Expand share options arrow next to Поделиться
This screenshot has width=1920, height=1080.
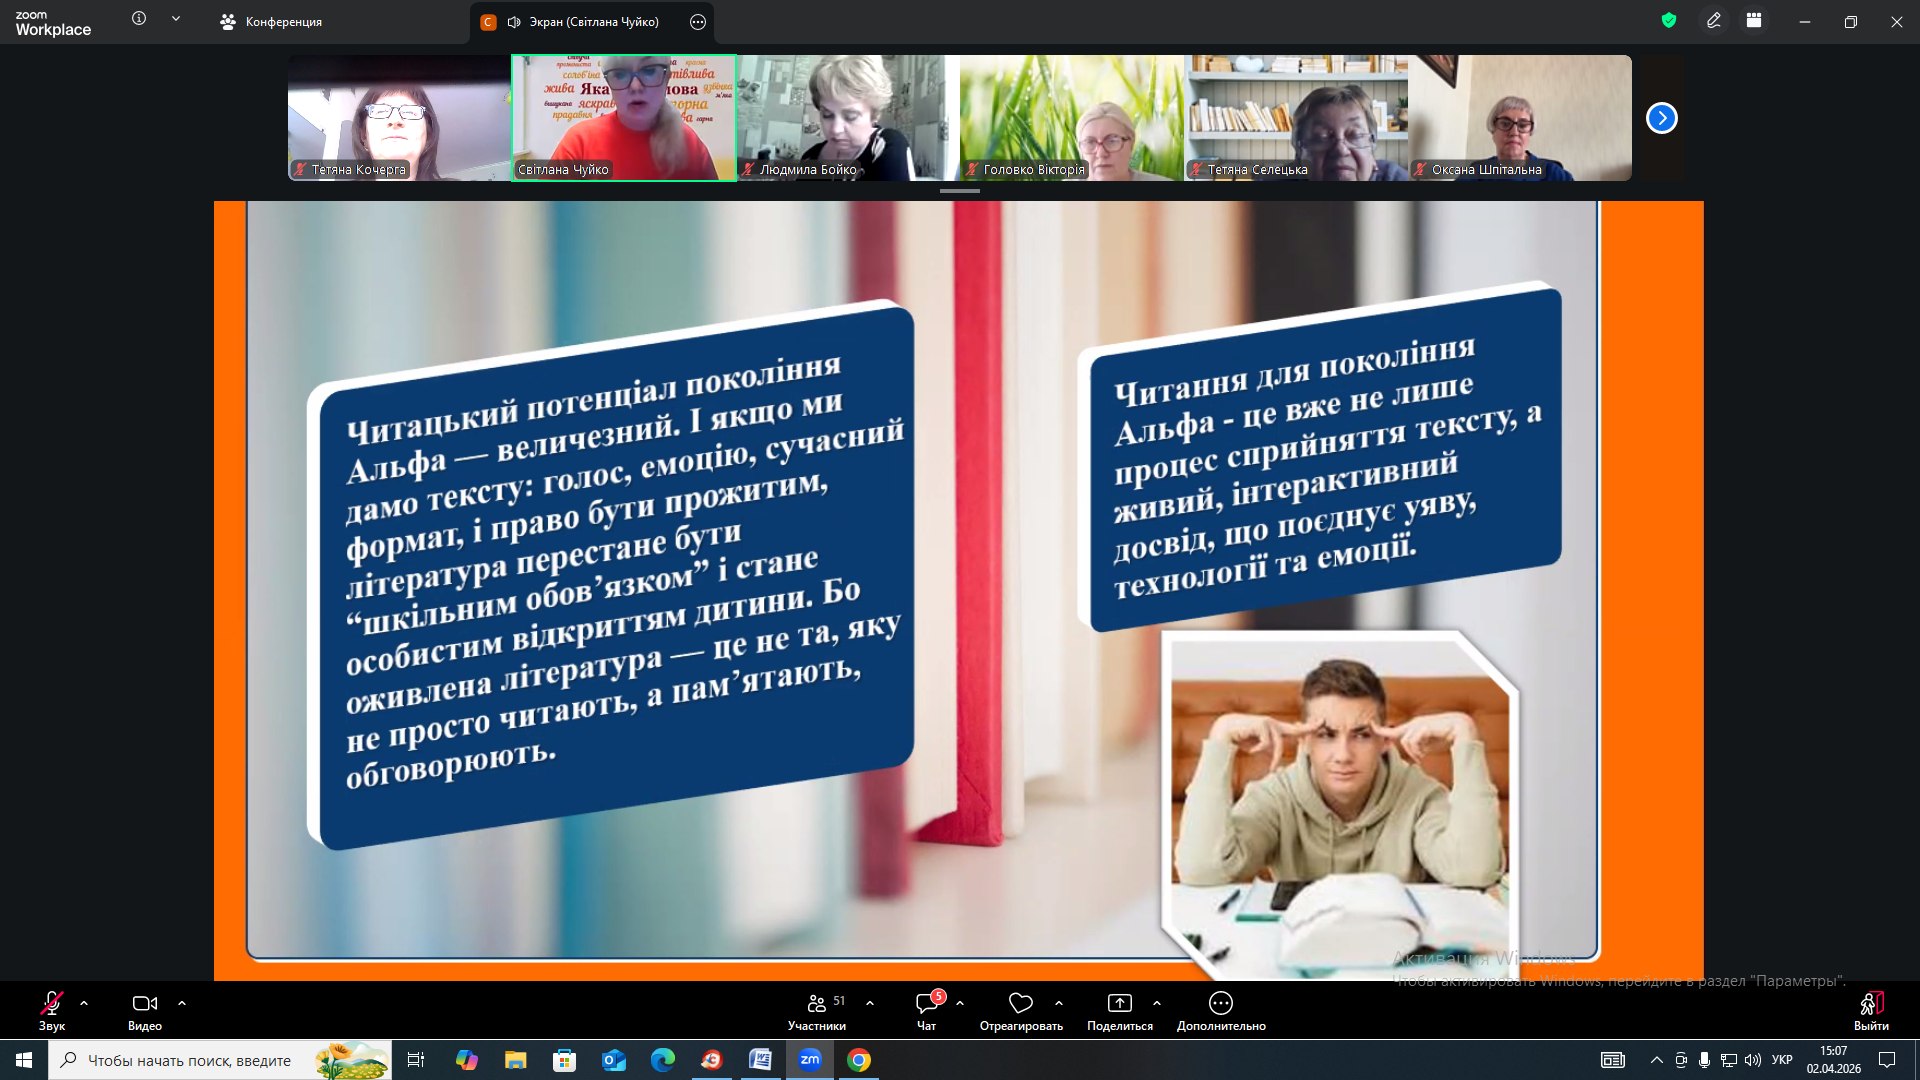point(1157,1002)
